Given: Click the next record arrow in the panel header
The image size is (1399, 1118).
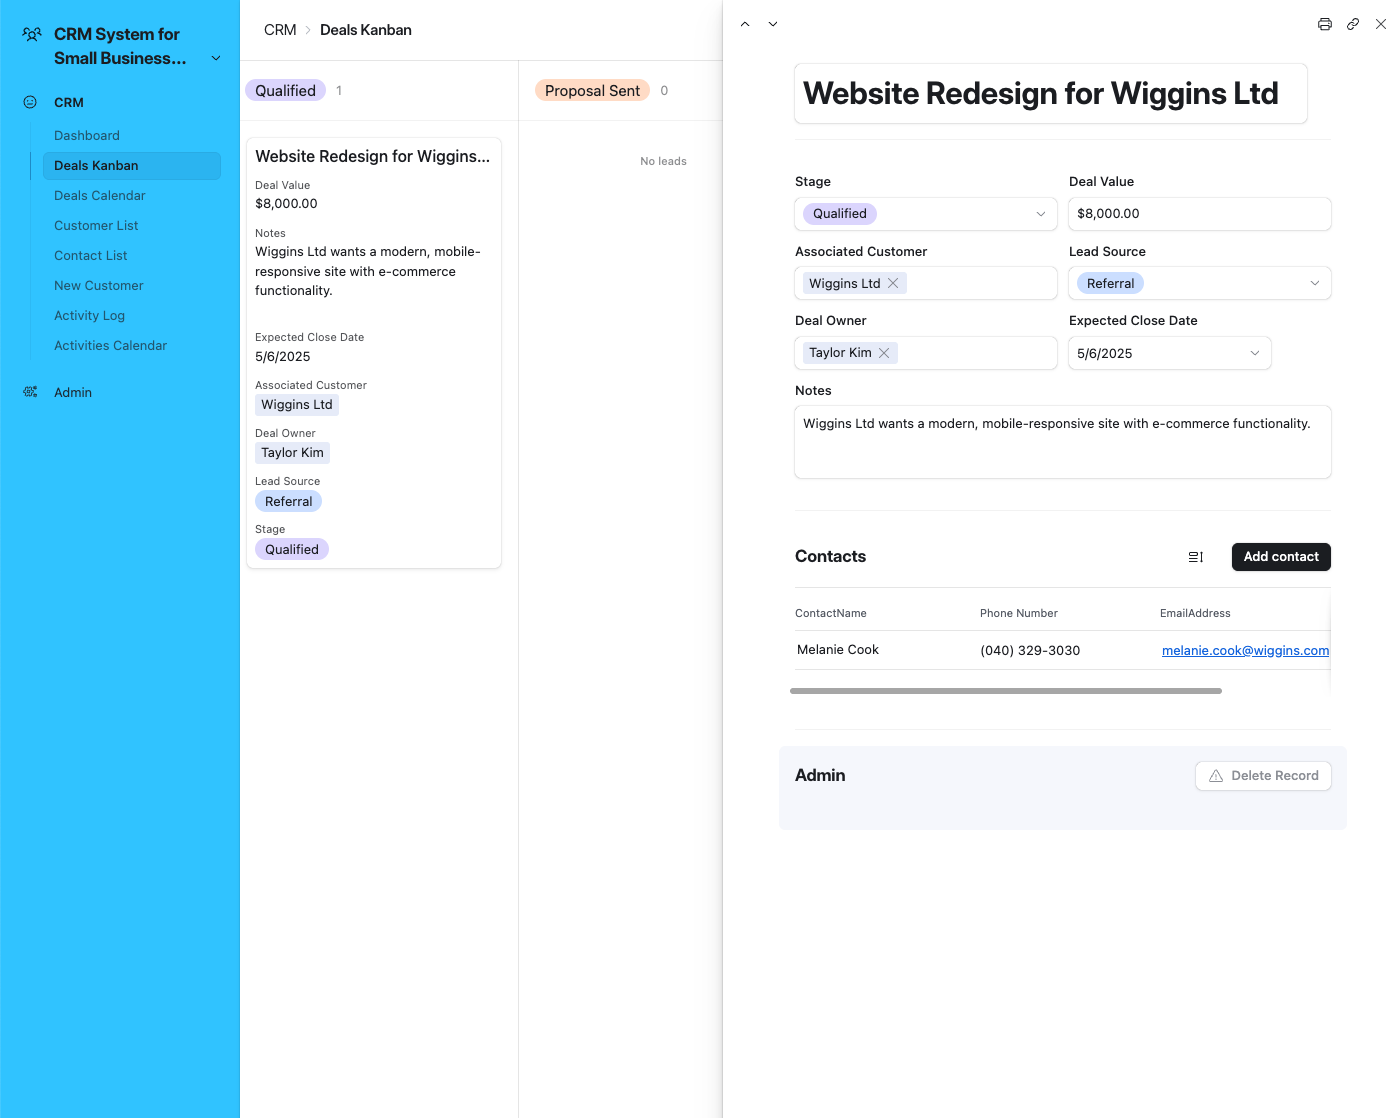Looking at the screenshot, I should 773,23.
